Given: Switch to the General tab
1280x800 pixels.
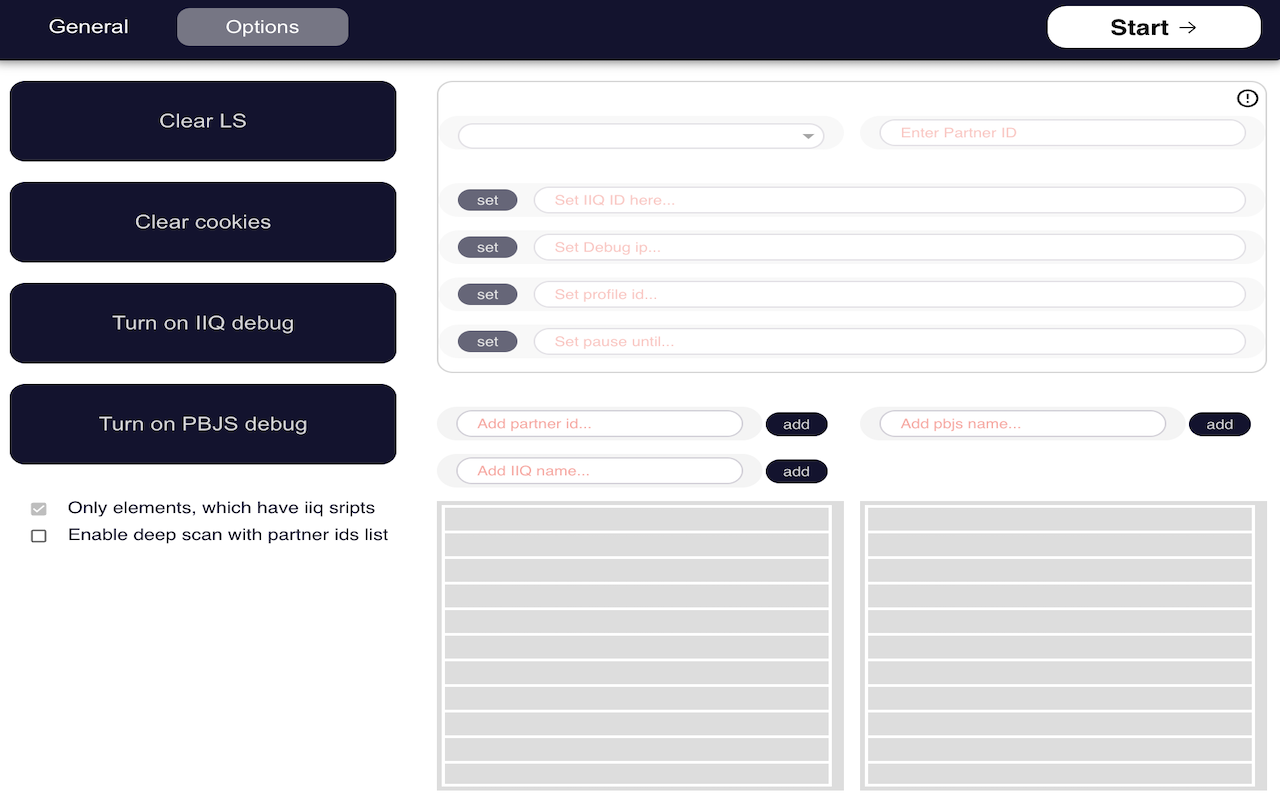Looking at the screenshot, I should (x=89, y=27).
